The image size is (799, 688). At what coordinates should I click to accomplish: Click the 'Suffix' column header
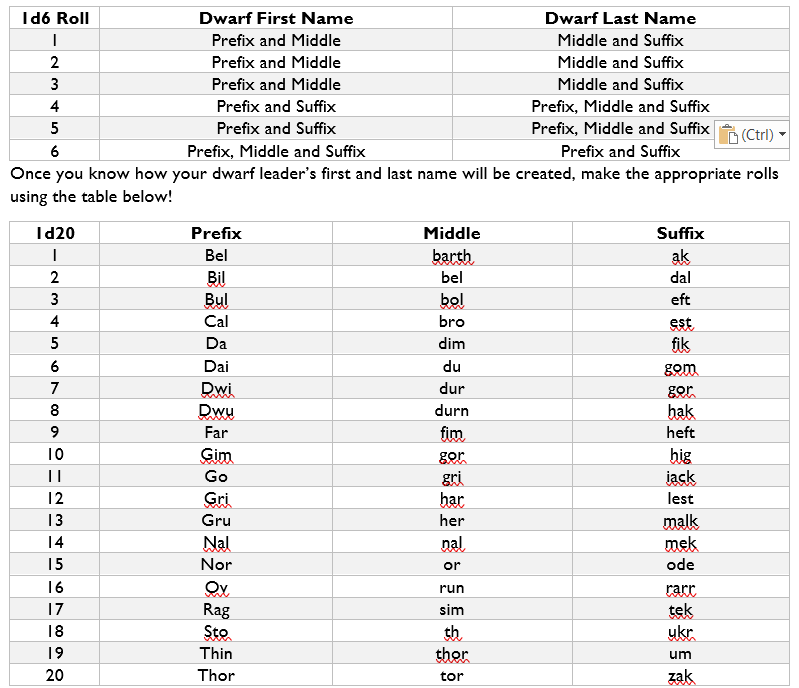[680, 233]
